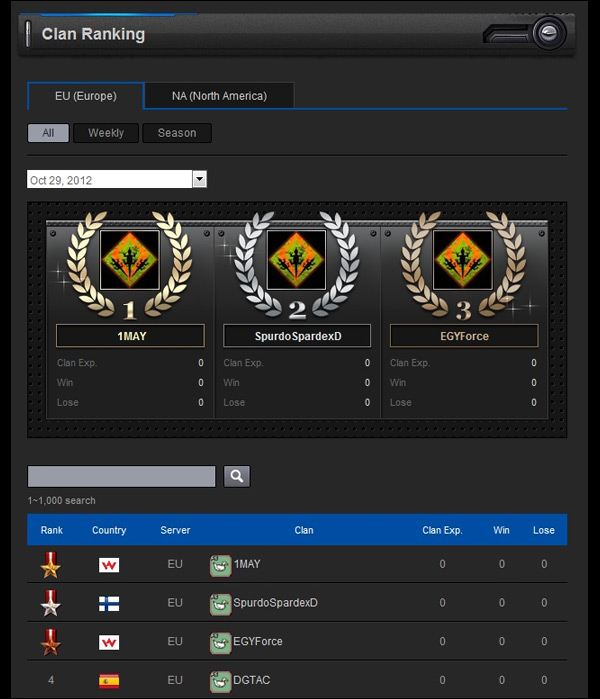
Task: Click the Spain flag in the DGTAC row
Action: [x=109, y=681]
